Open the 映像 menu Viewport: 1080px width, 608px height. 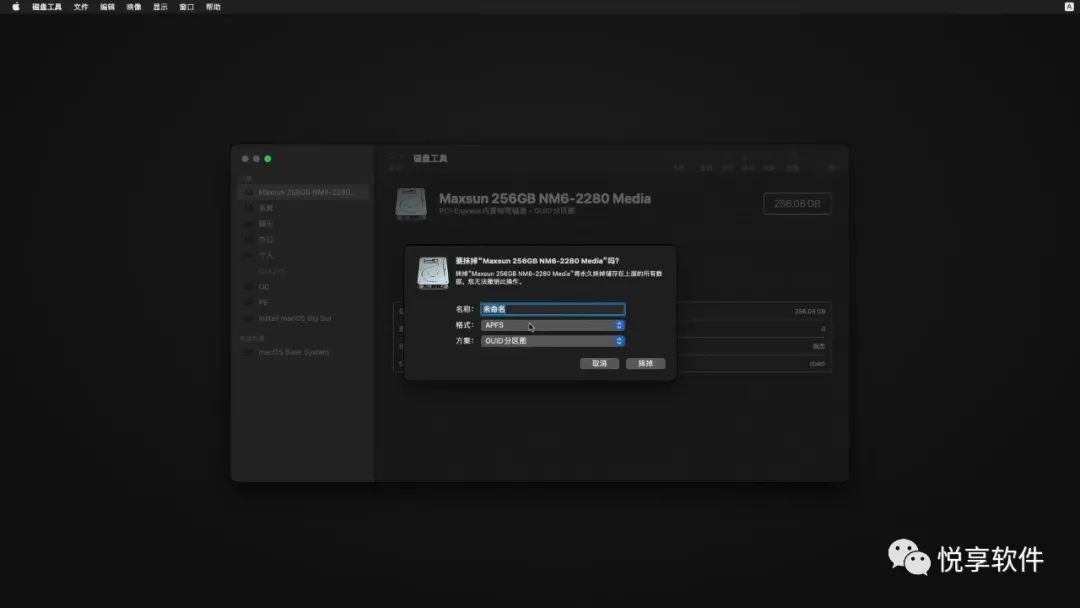pos(134,7)
